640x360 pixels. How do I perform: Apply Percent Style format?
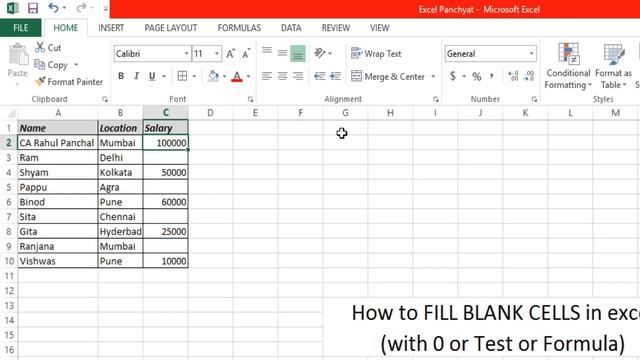click(476, 76)
